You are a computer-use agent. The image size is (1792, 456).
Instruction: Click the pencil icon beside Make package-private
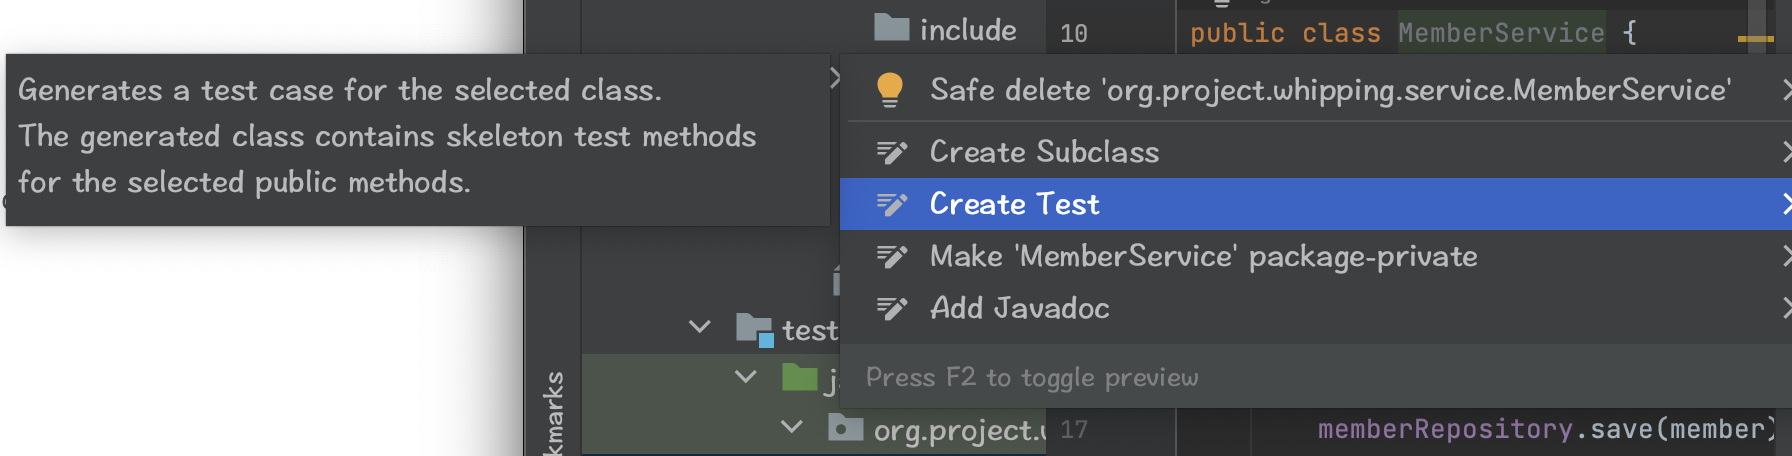click(x=891, y=256)
